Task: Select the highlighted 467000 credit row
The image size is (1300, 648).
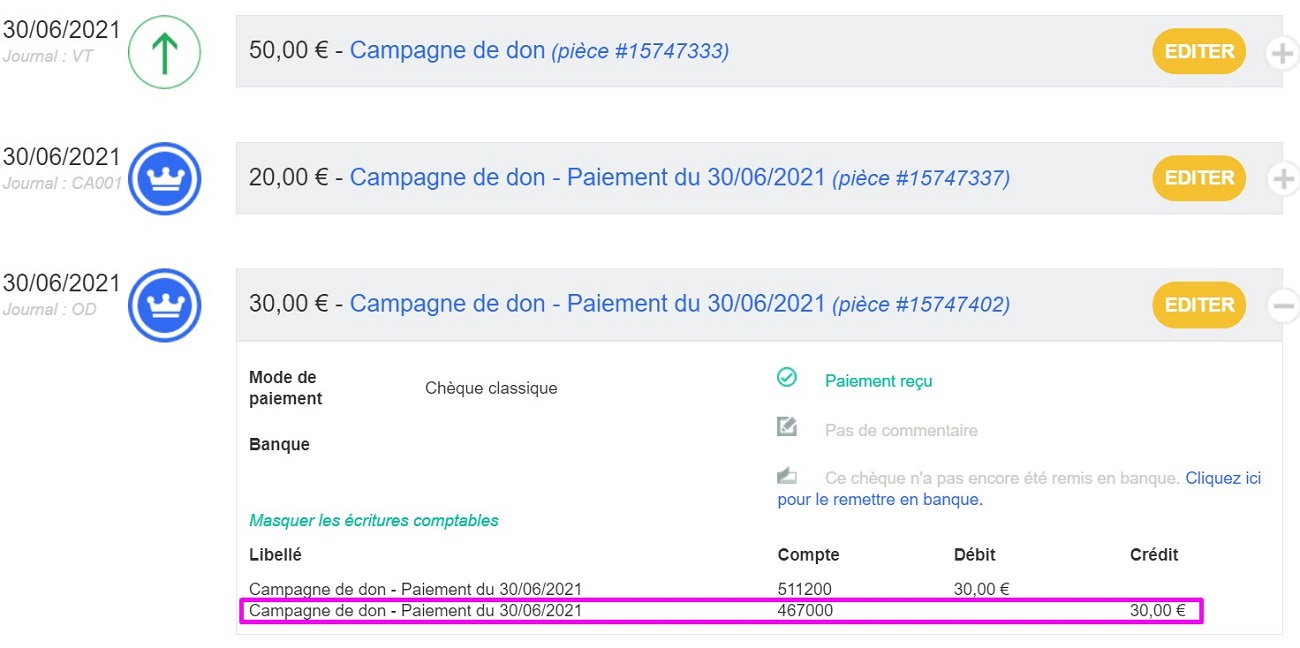Action: click(x=721, y=611)
